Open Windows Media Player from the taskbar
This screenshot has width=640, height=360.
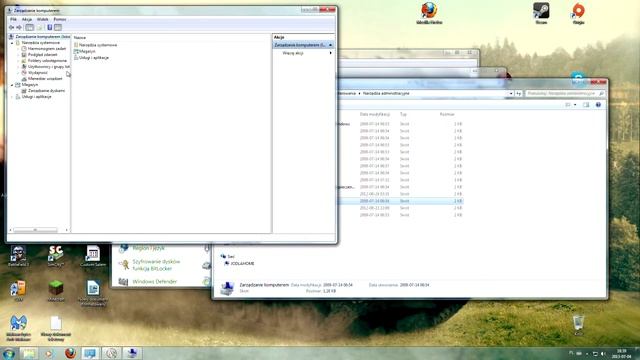49,353
